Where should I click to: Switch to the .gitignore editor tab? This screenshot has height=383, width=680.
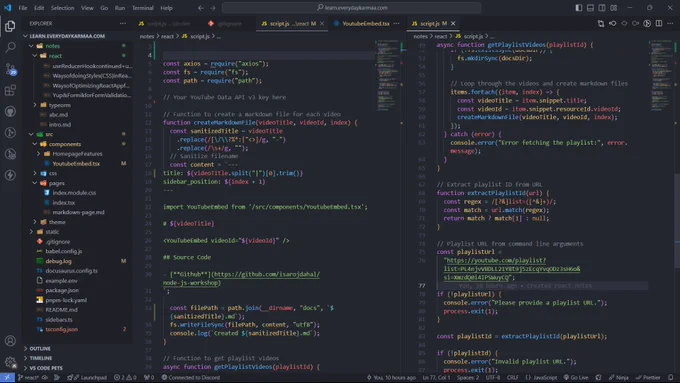[x=225, y=23]
